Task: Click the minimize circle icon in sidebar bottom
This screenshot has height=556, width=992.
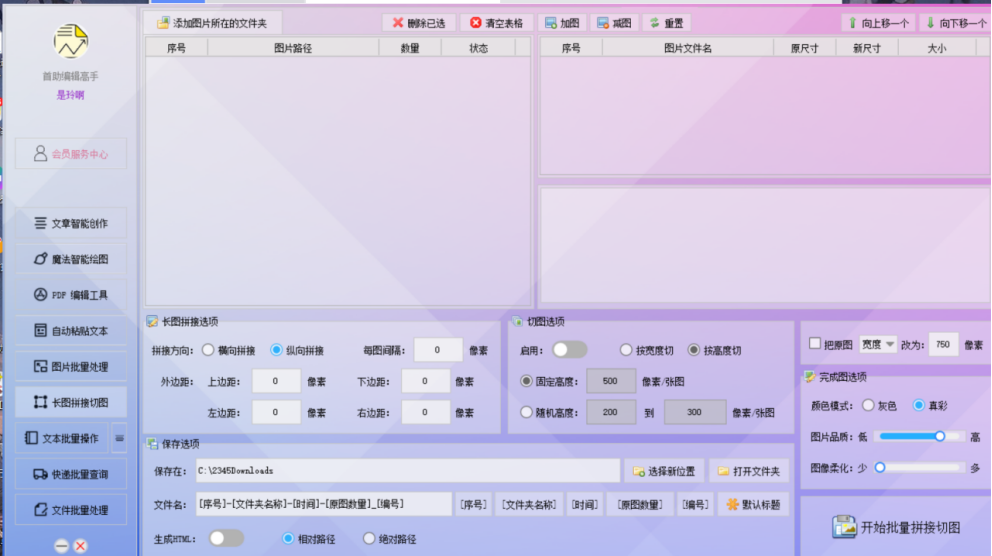Action: pyautogui.click(x=61, y=546)
